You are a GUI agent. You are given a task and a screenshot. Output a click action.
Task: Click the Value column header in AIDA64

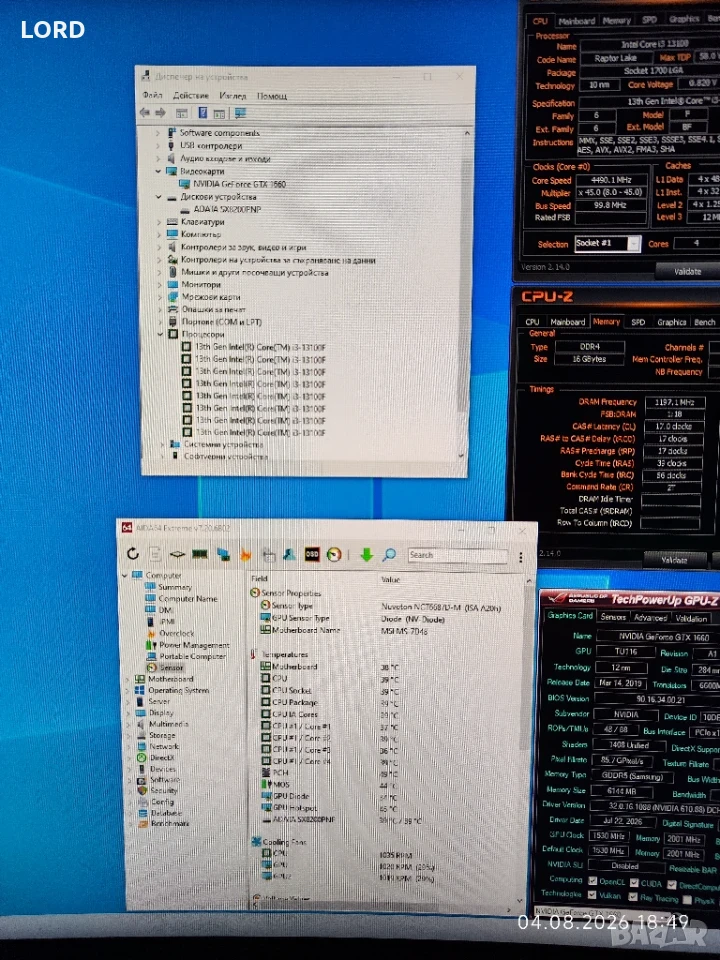tap(390, 579)
